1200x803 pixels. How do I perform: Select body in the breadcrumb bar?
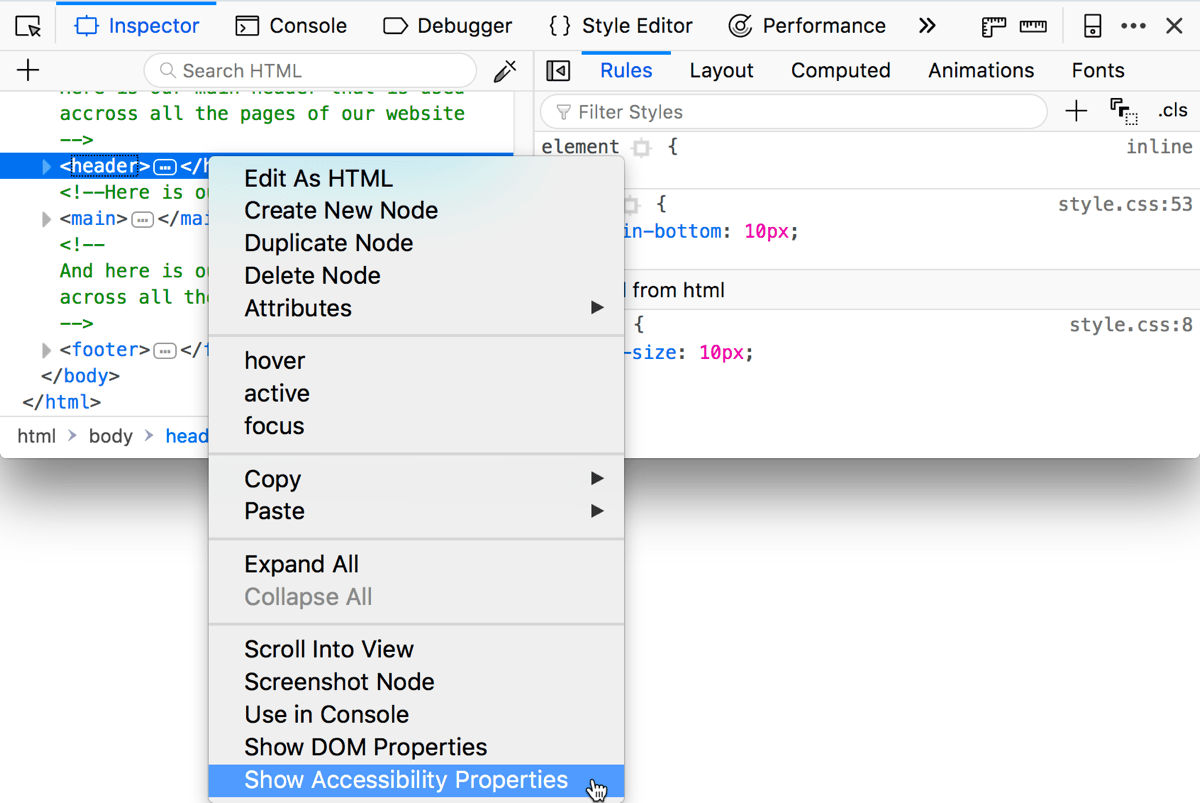point(110,435)
